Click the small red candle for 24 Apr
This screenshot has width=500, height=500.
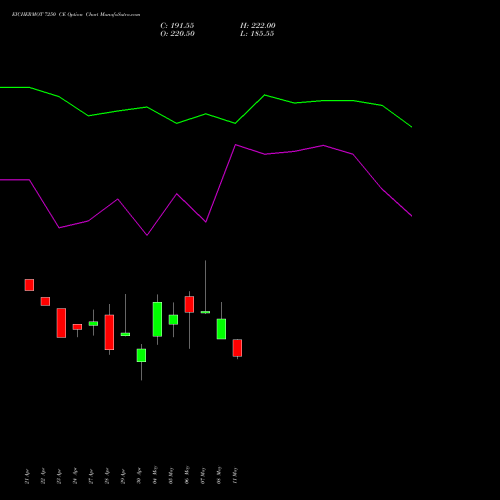77,327
